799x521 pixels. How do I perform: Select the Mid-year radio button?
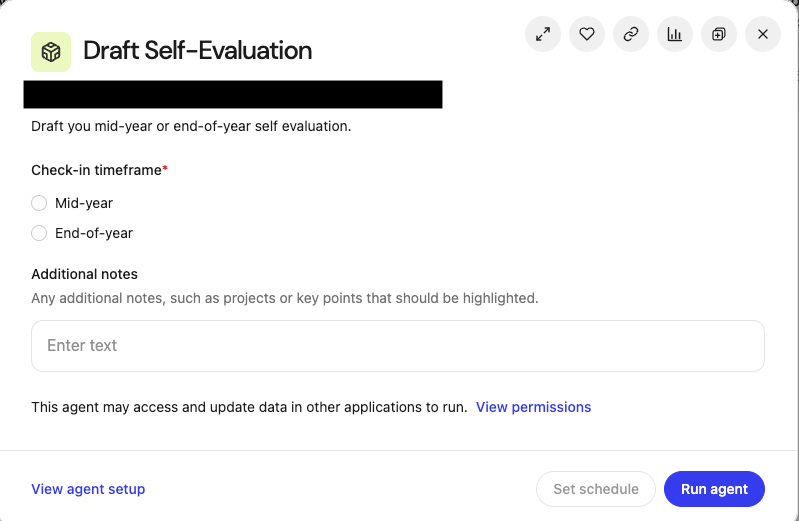click(x=39, y=203)
